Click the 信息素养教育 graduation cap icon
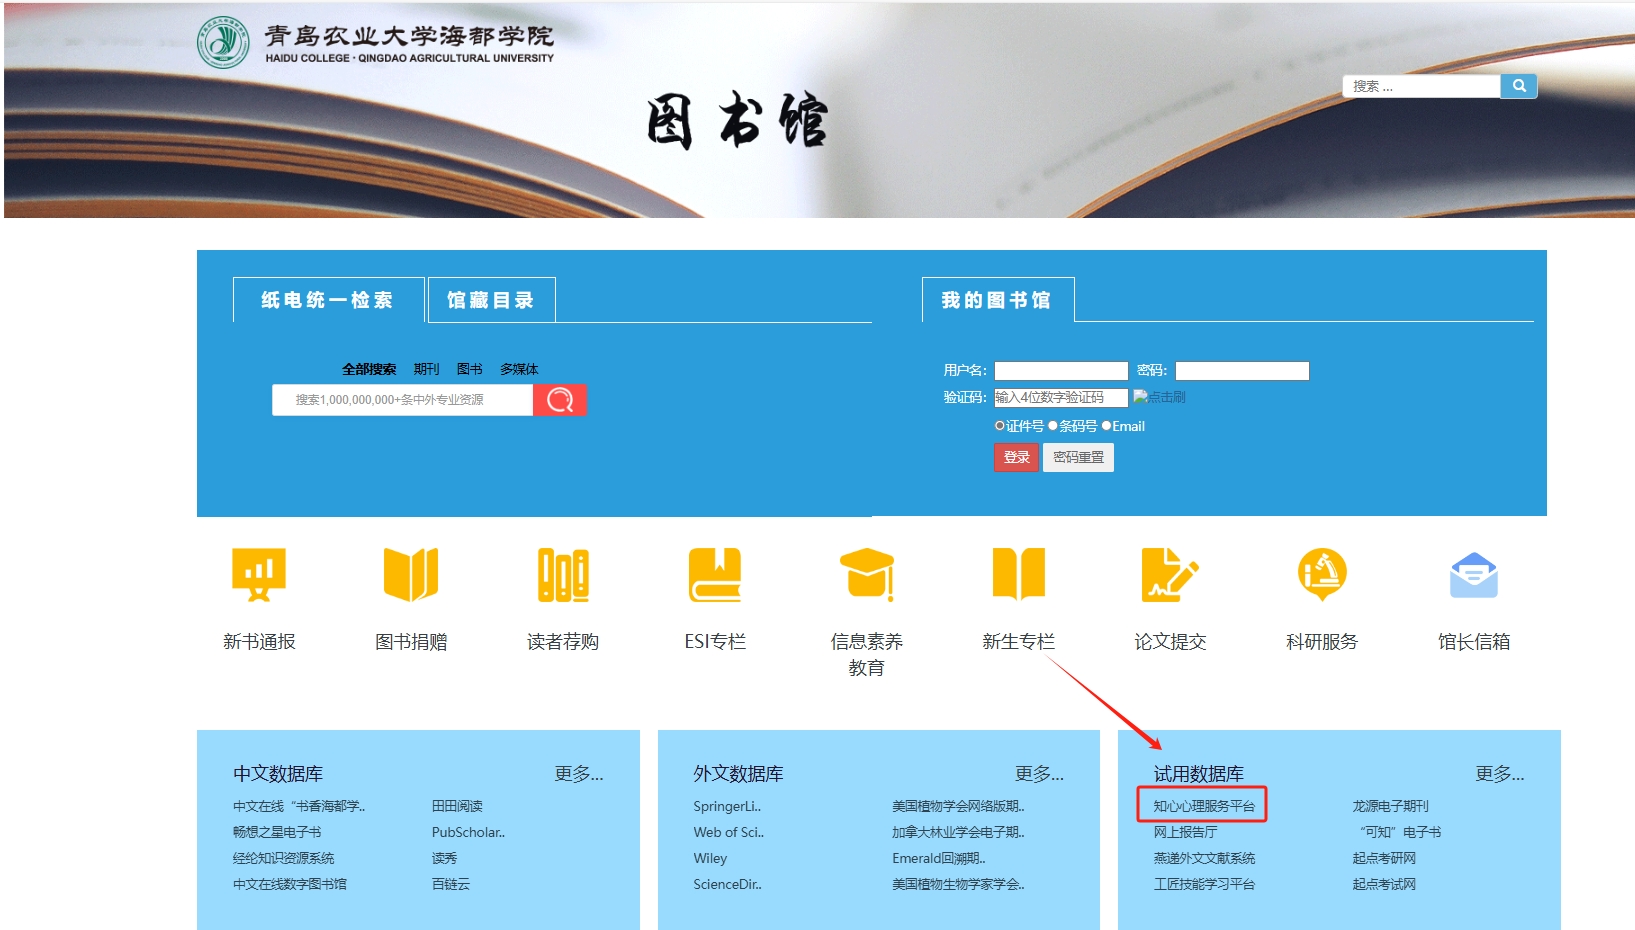The height and width of the screenshot is (930, 1635). click(867, 575)
